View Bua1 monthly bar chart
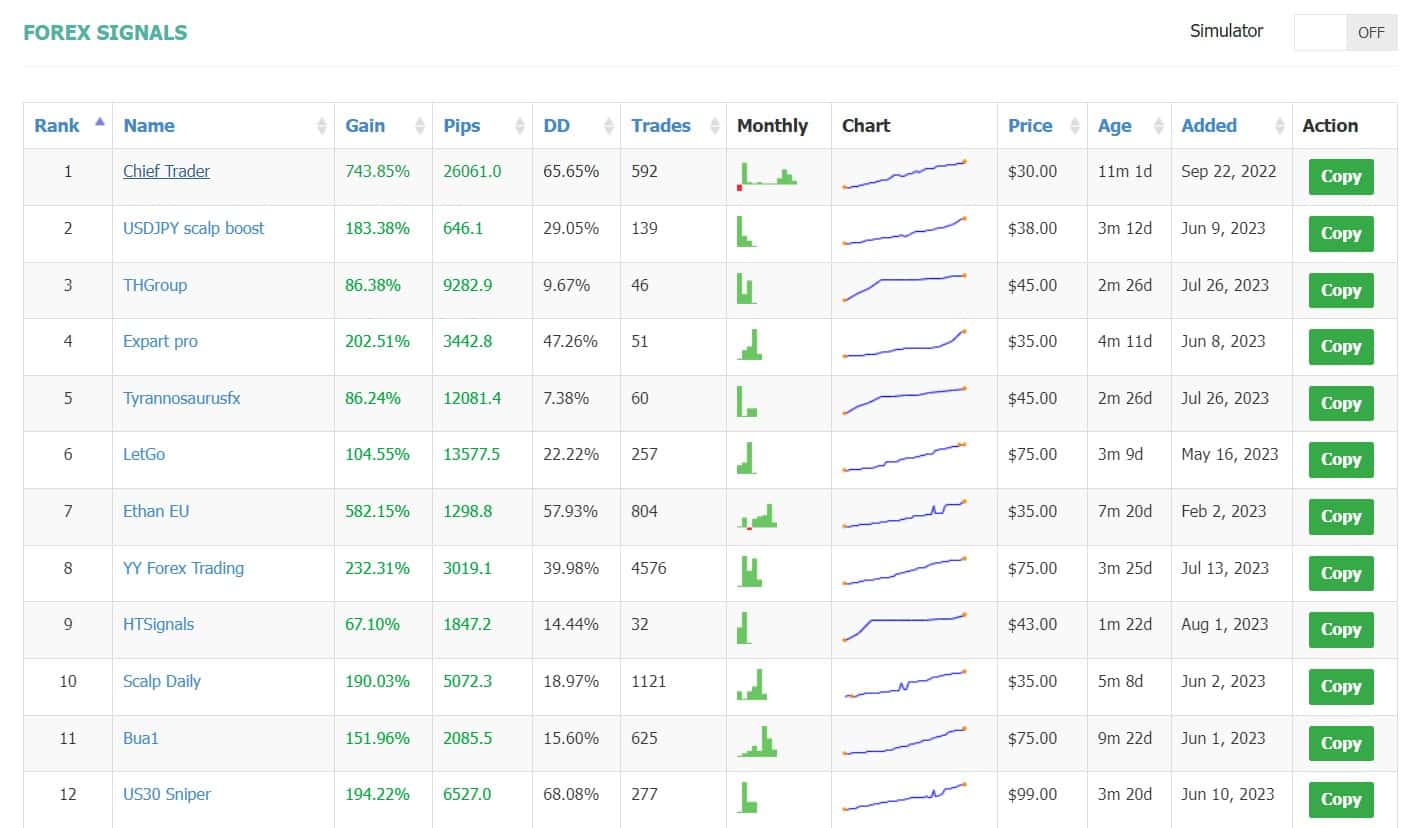The height and width of the screenshot is (828, 1416). pos(757,741)
